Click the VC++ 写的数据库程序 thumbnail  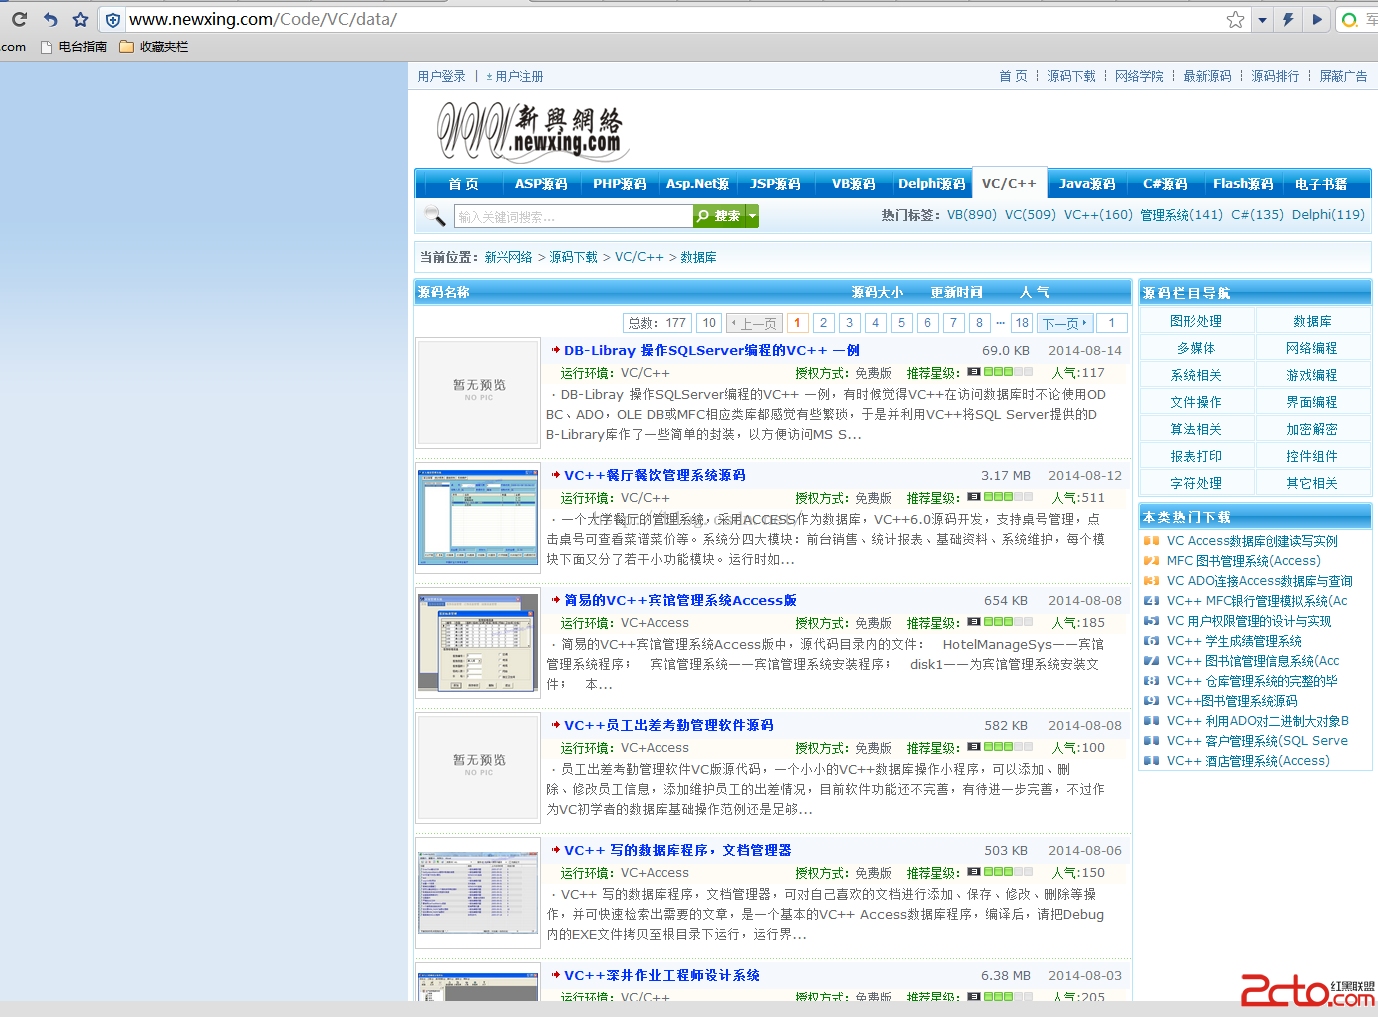point(478,892)
